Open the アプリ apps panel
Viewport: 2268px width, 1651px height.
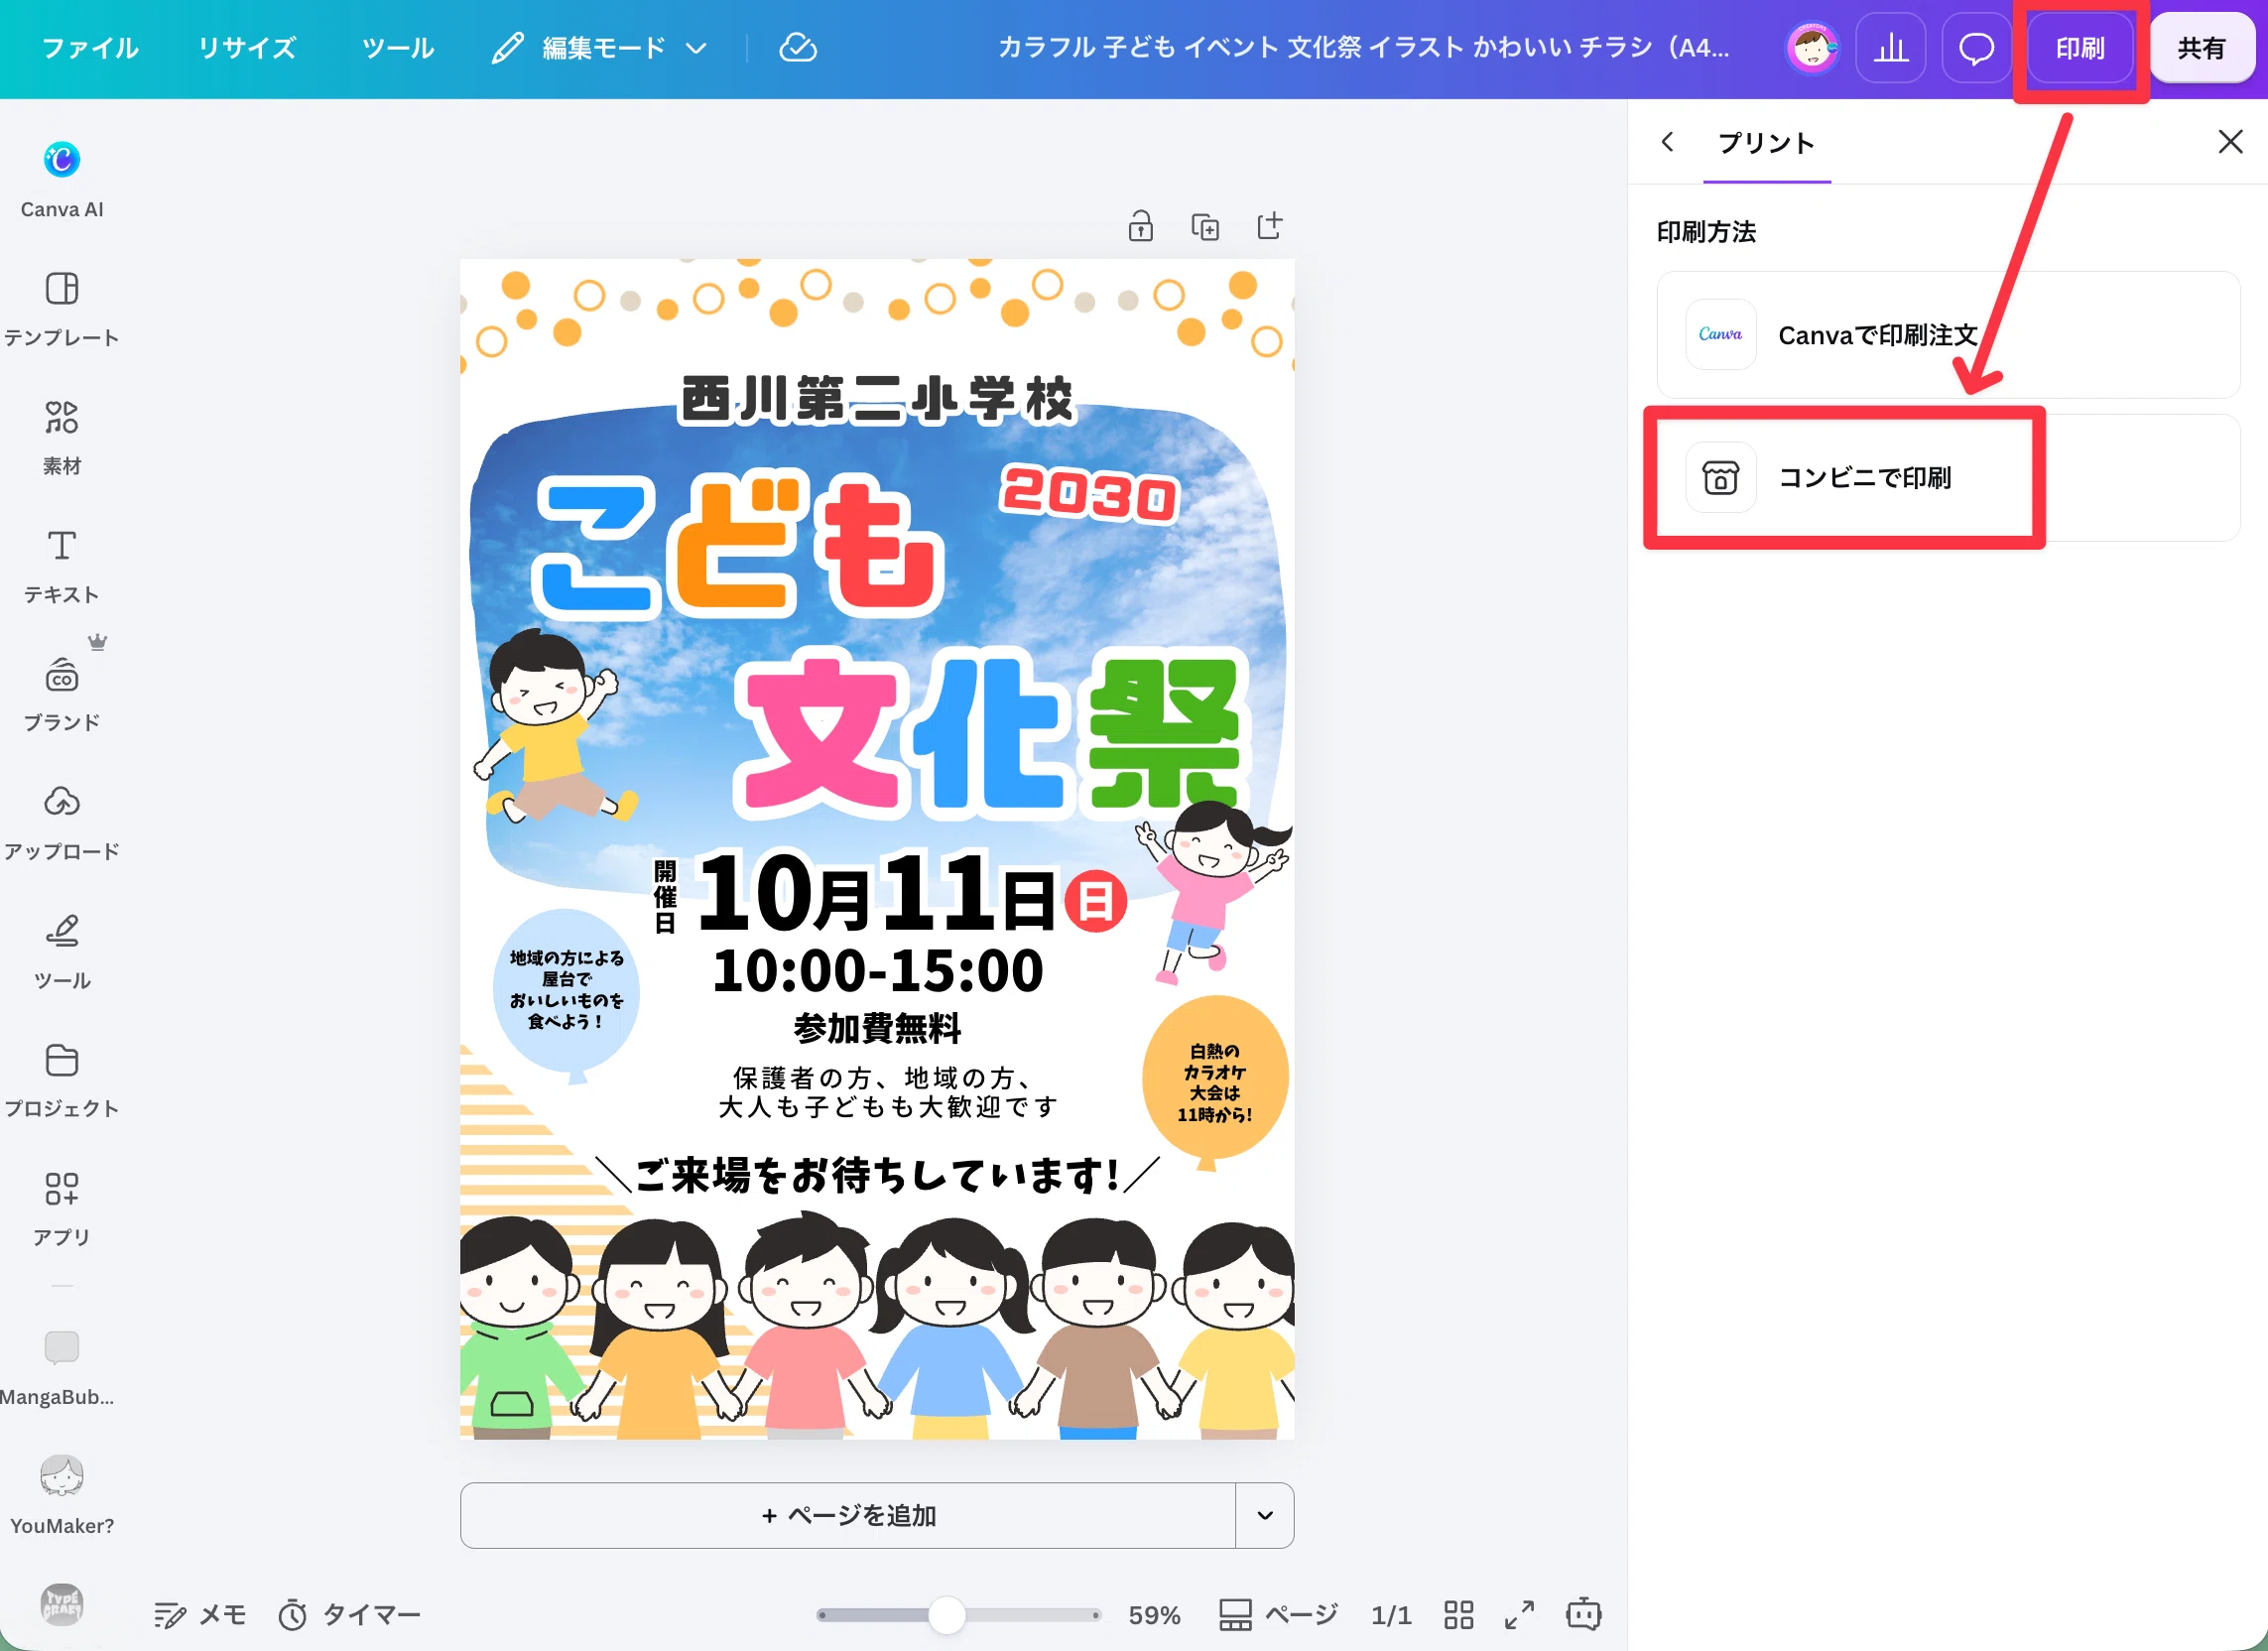point(61,1208)
